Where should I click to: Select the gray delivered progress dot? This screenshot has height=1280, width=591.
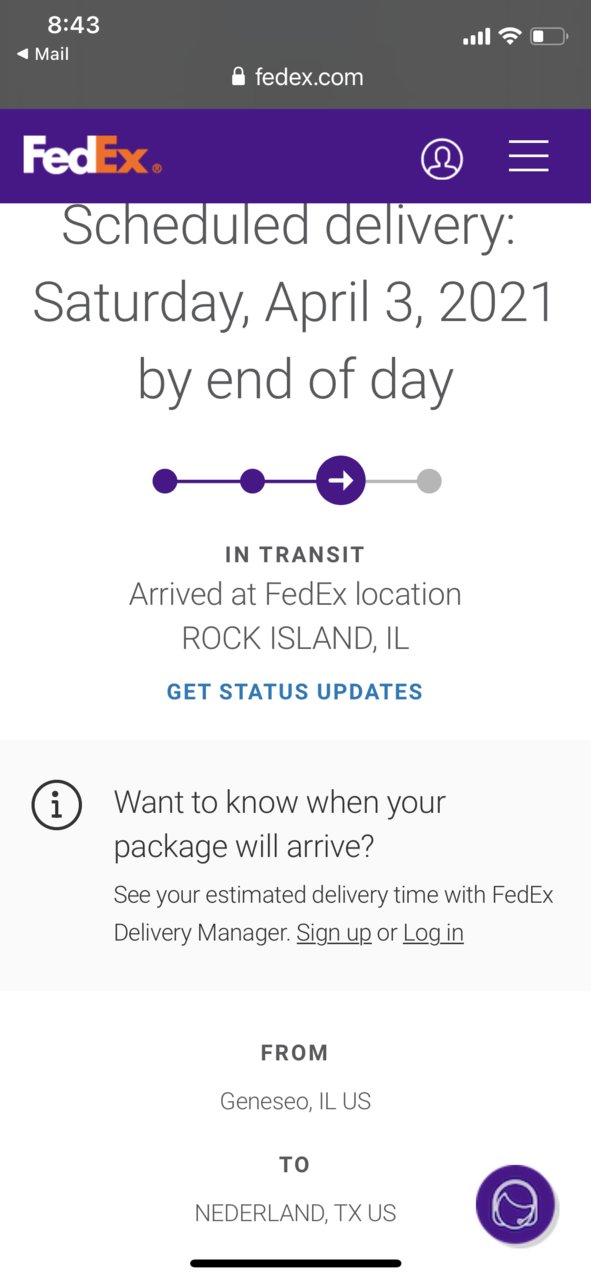[429, 481]
